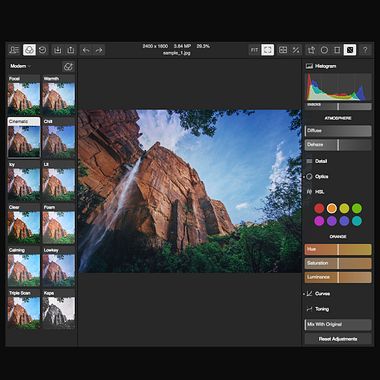The width and height of the screenshot is (380, 380).
Task: Undo the last edit with arrow icon
Action: click(86, 50)
